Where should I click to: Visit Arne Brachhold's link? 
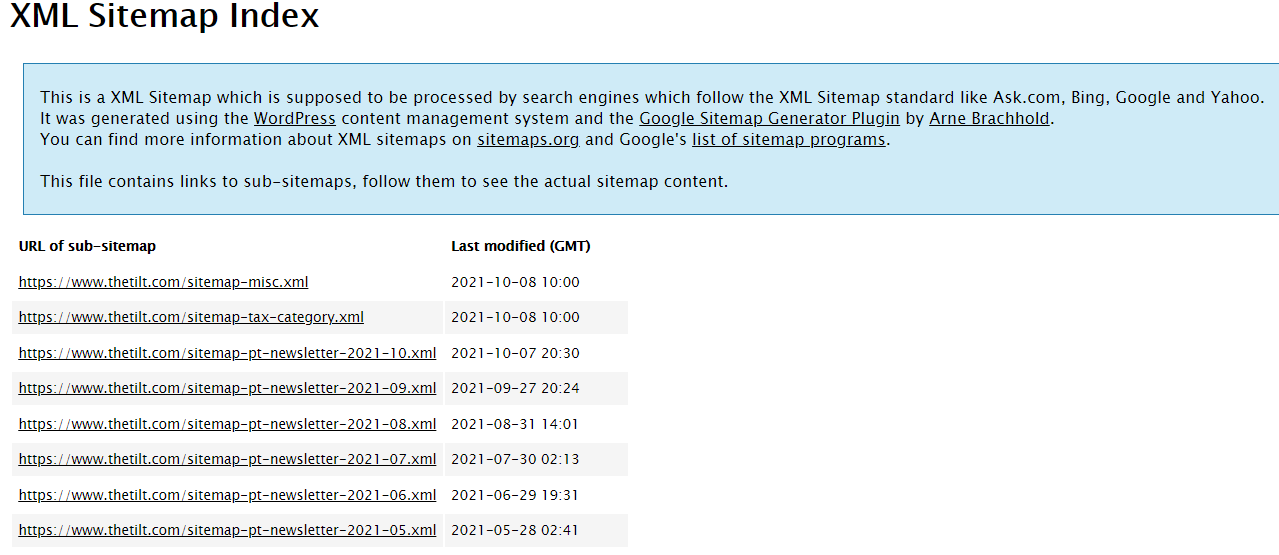pyautogui.click(x=989, y=118)
